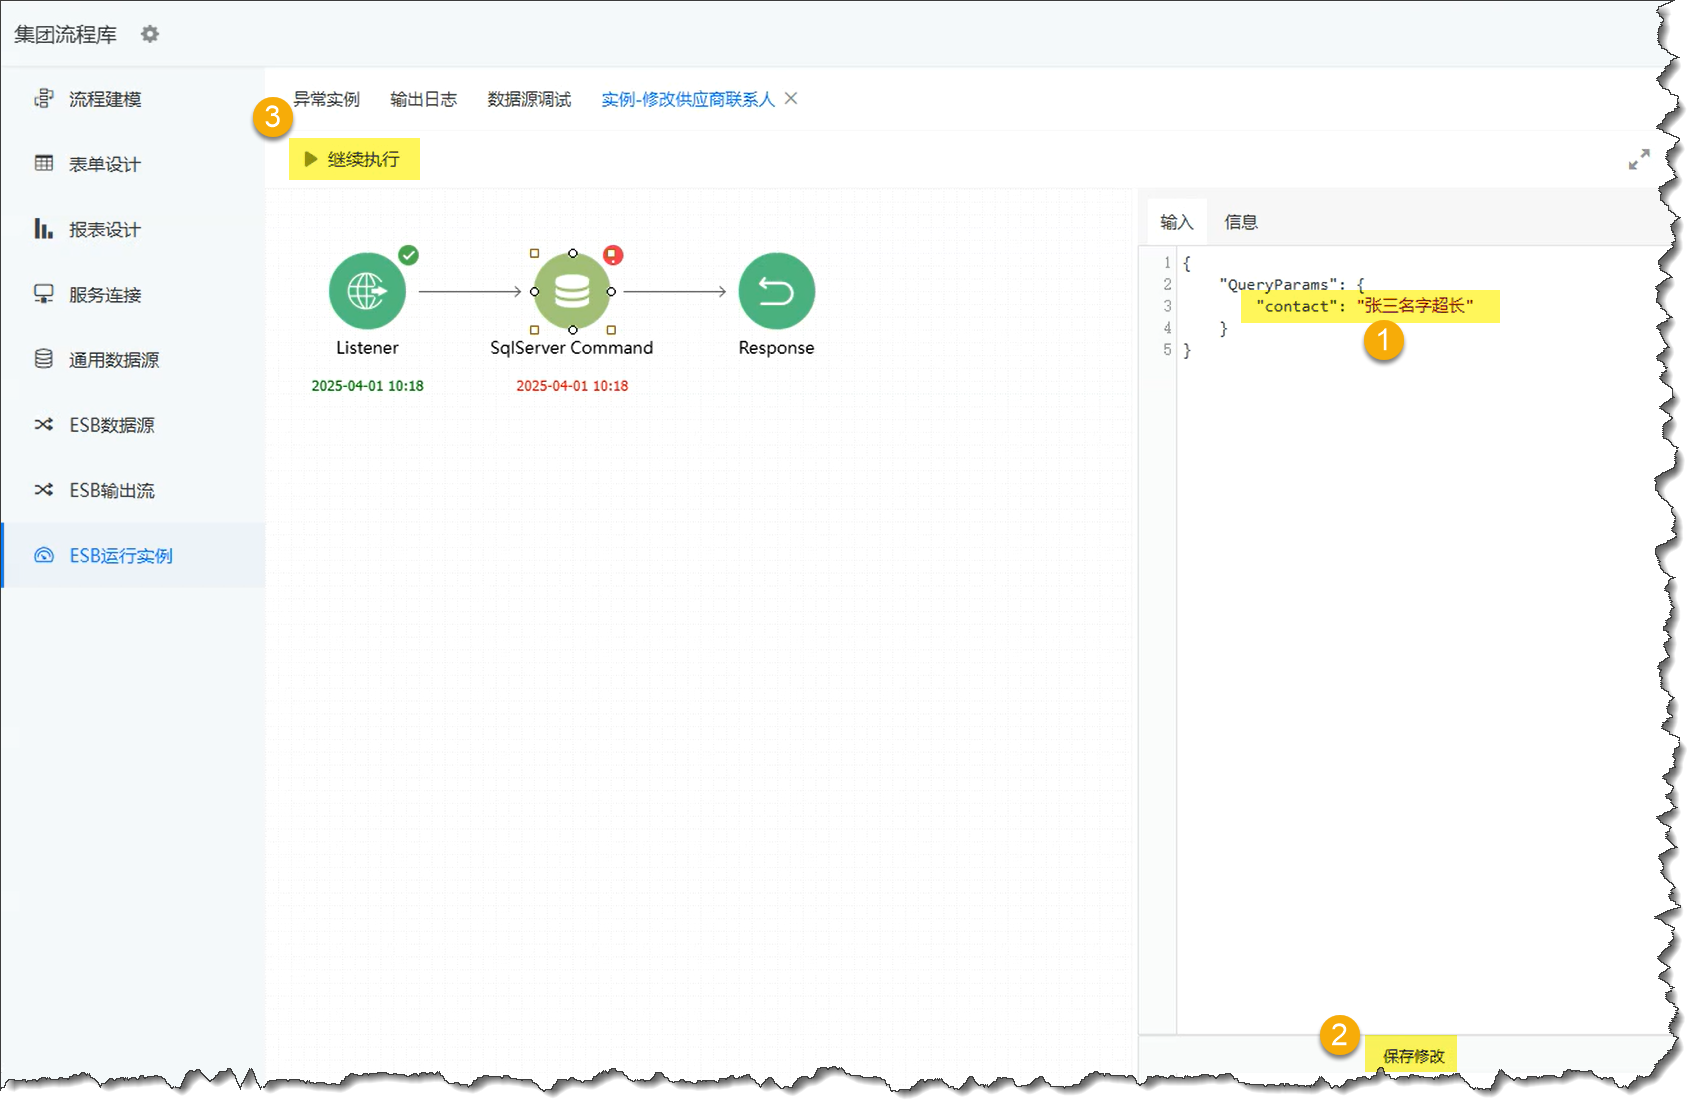The height and width of the screenshot is (1113, 1702).
Task: Select the SqlServer Command node
Action: point(572,291)
